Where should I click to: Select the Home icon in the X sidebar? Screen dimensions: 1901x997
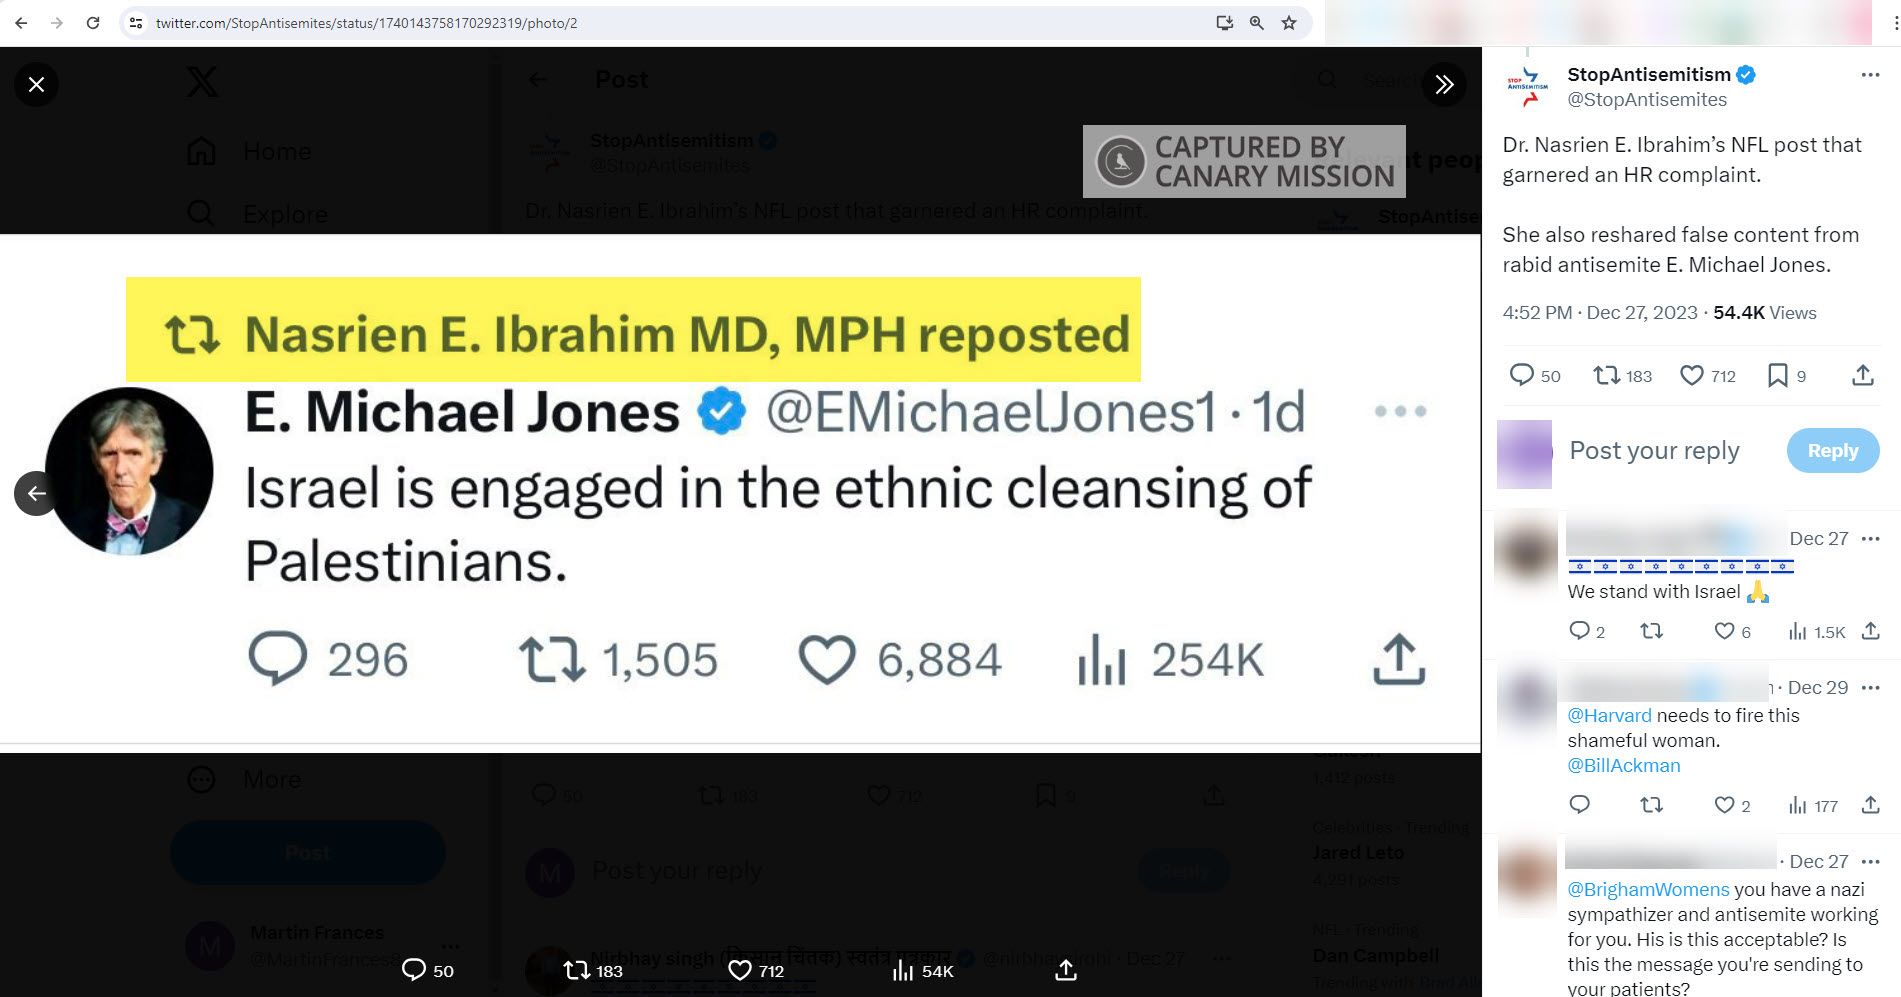click(x=201, y=150)
